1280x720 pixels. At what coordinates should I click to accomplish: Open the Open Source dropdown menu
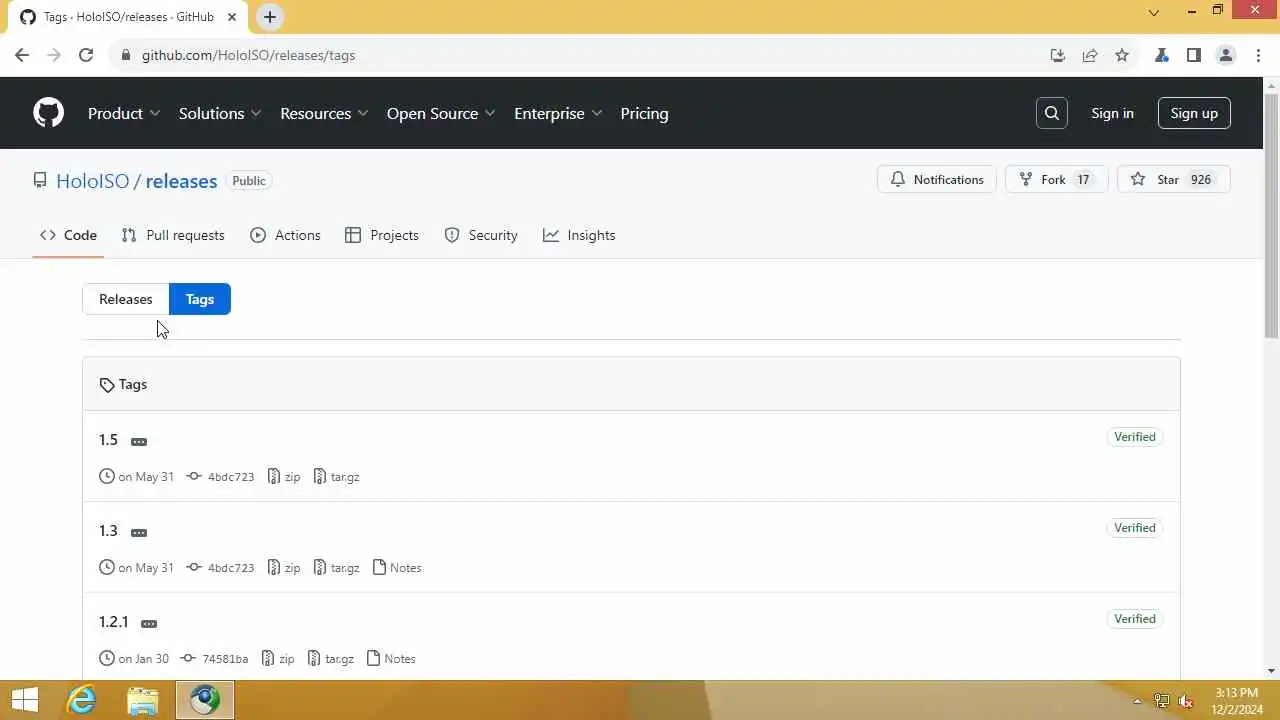pos(441,113)
